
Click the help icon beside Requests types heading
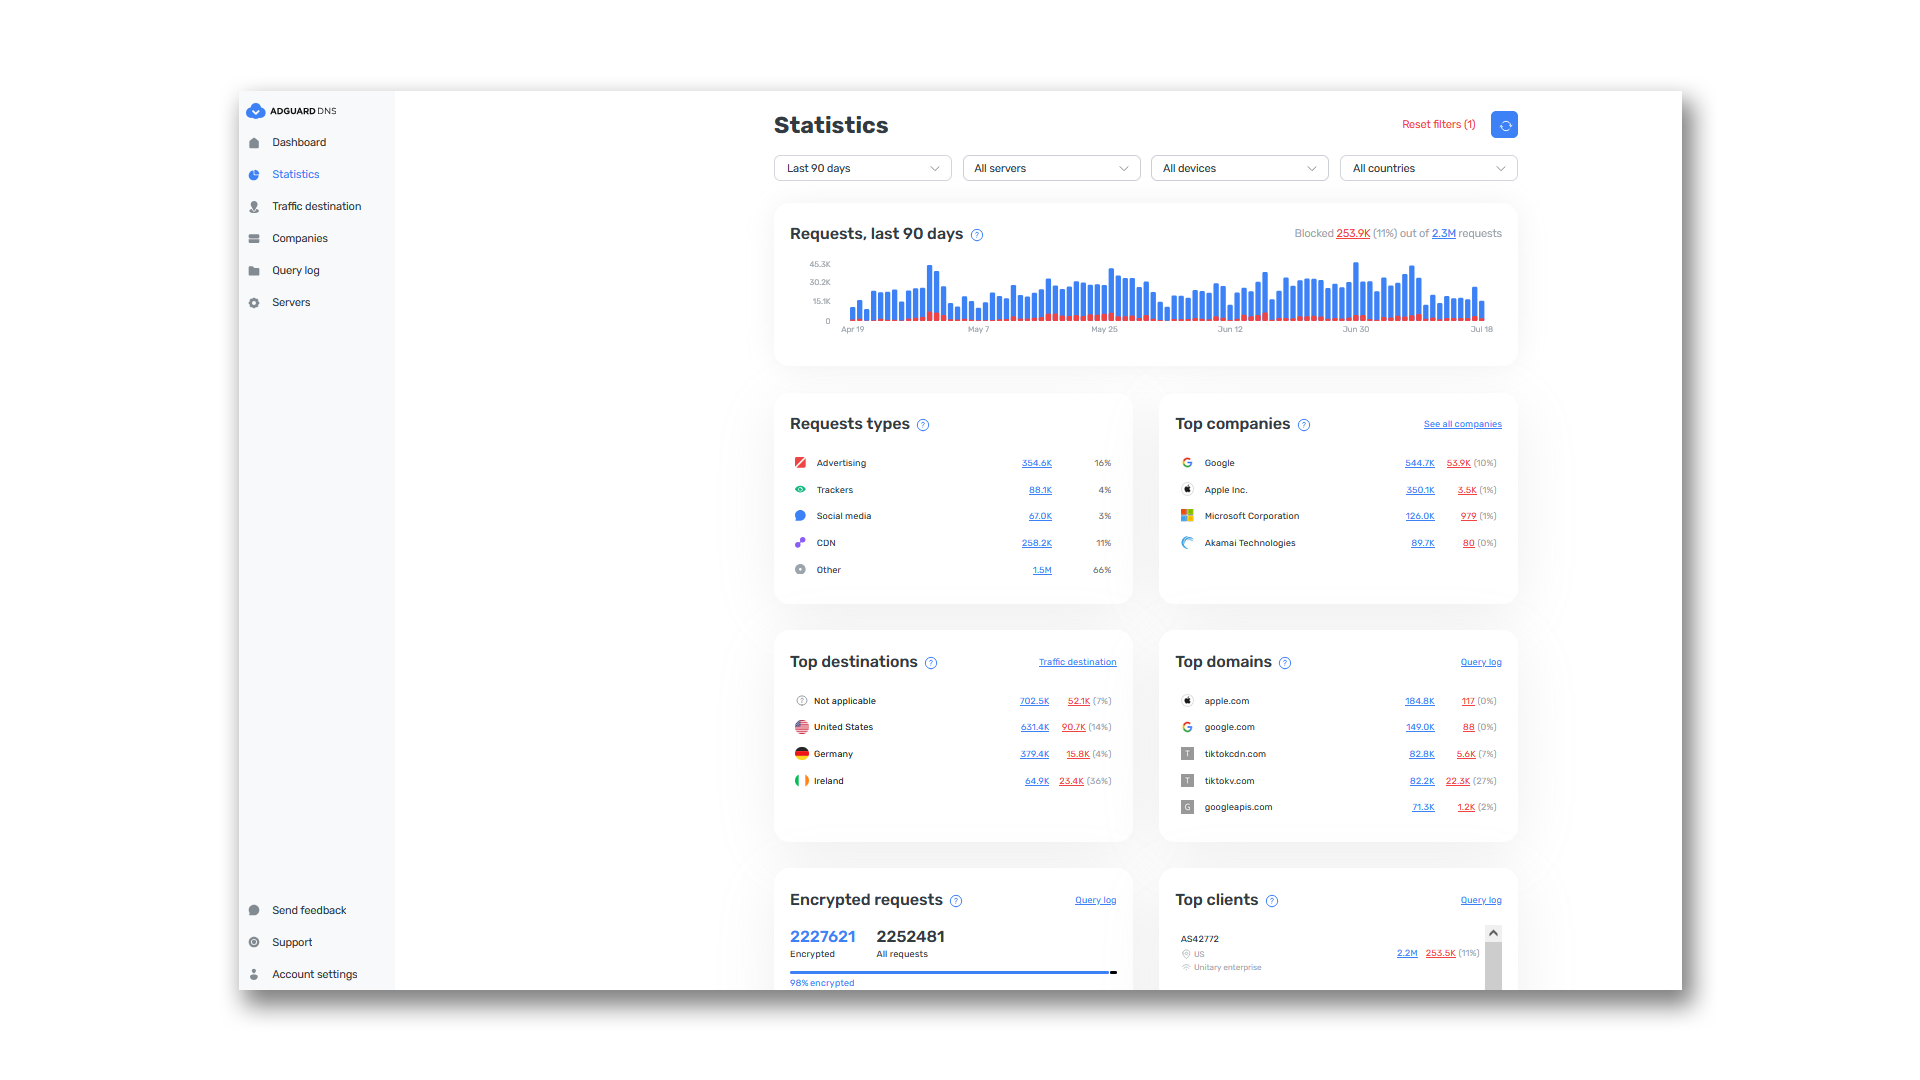[922, 424]
